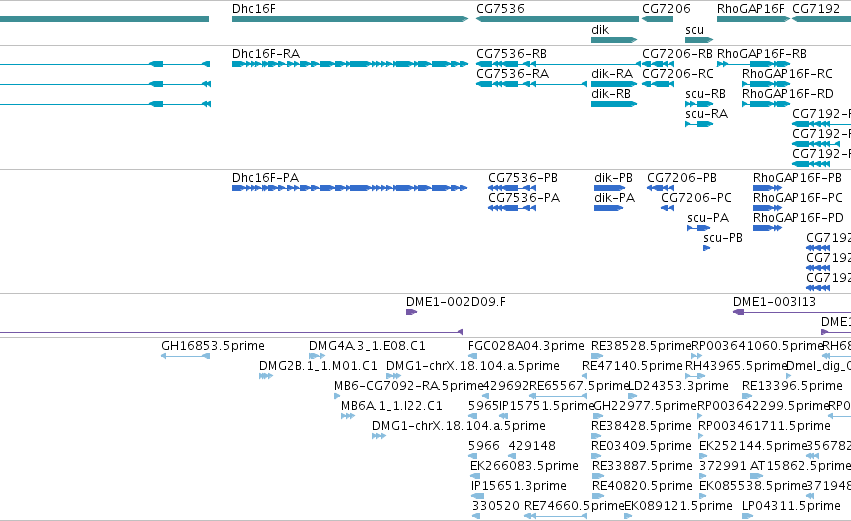The height and width of the screenshot is (521, 851).
Task: Click the CG7536 gene bar
Action: [x=557, y=19]
